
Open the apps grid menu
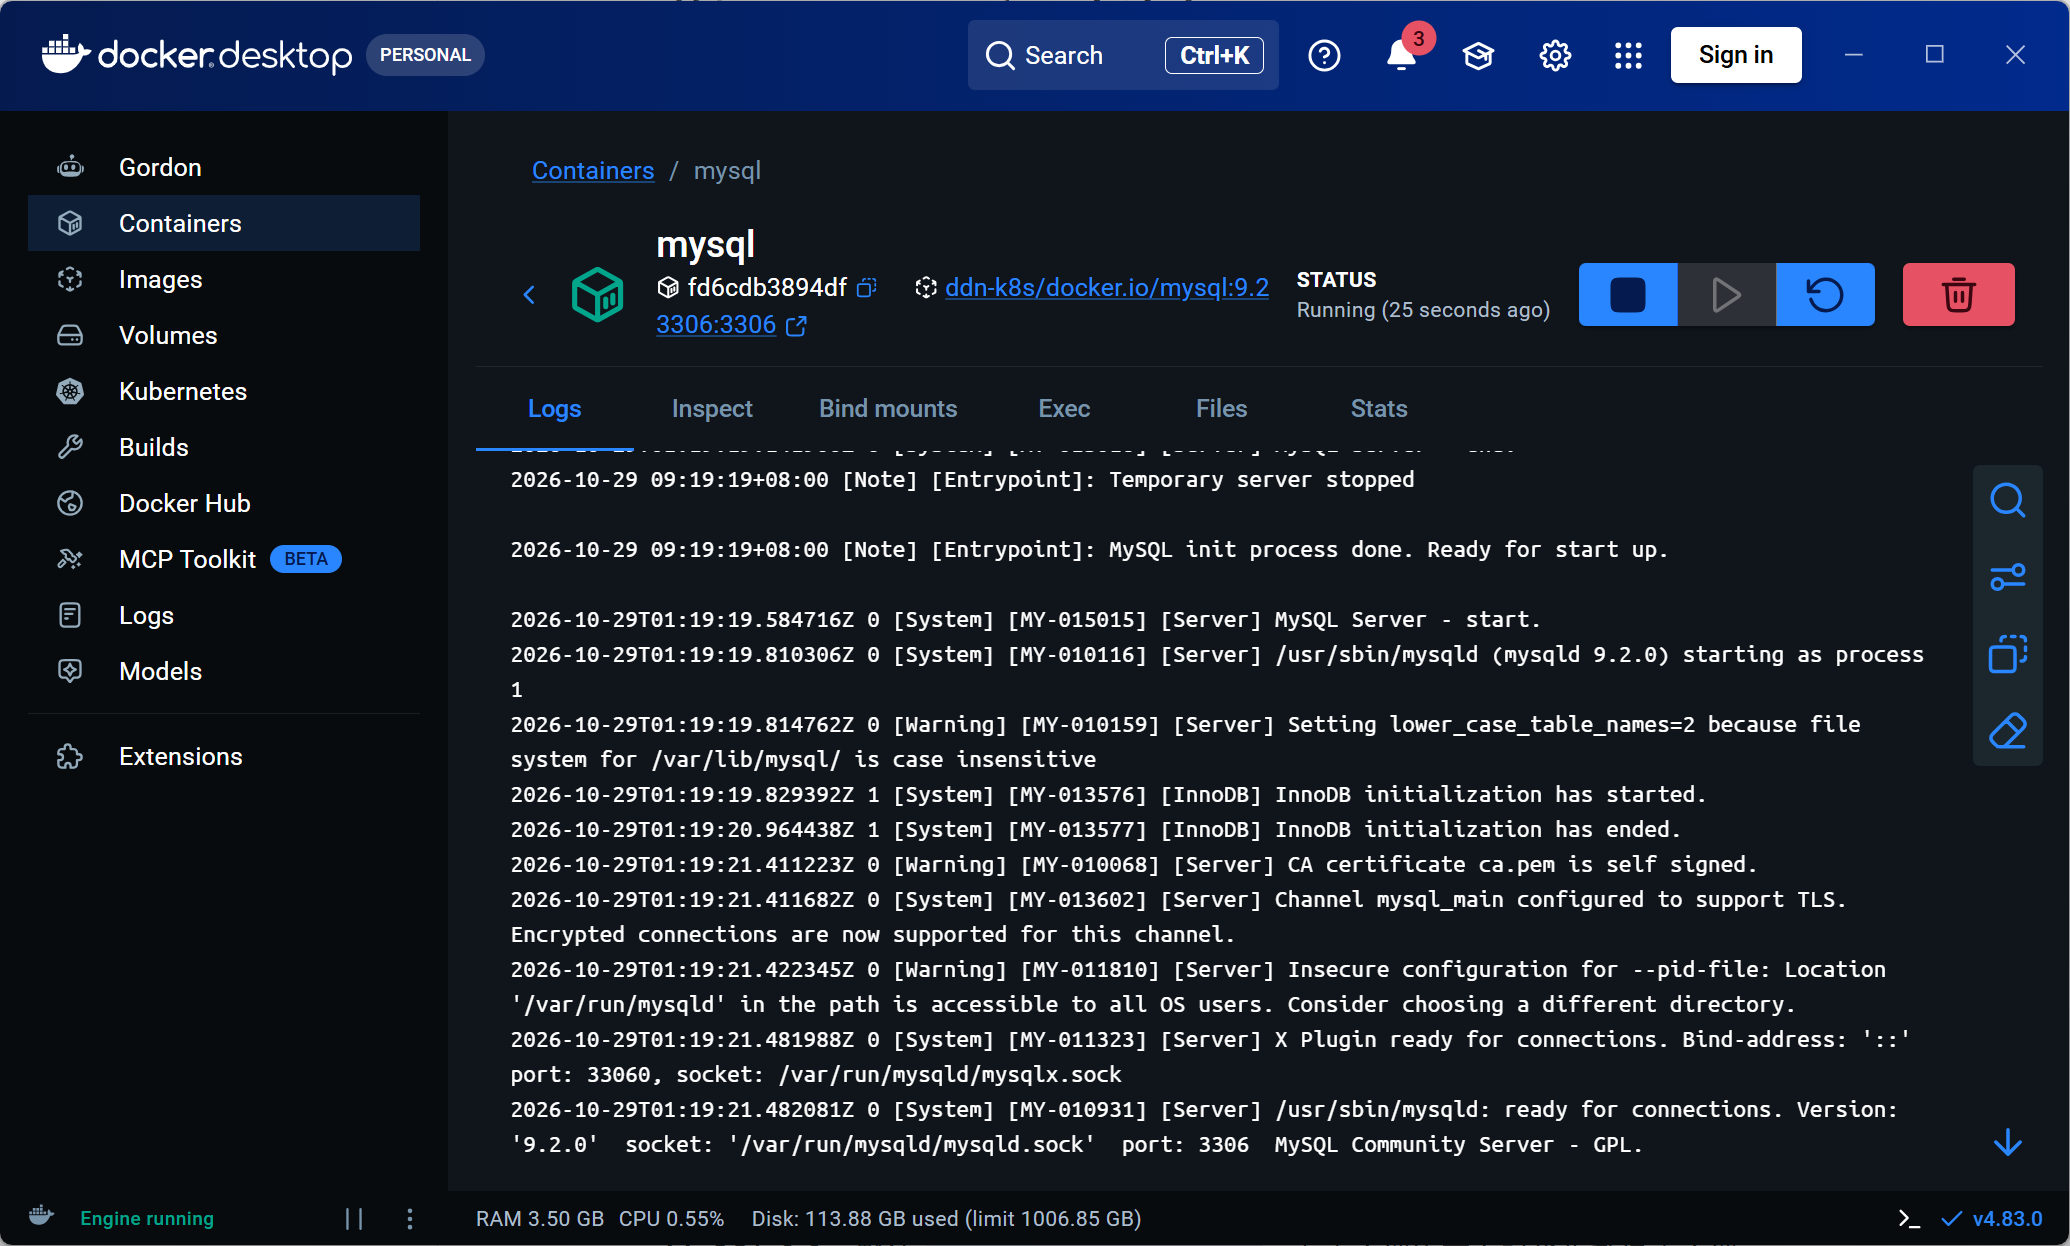(1628, 55)
